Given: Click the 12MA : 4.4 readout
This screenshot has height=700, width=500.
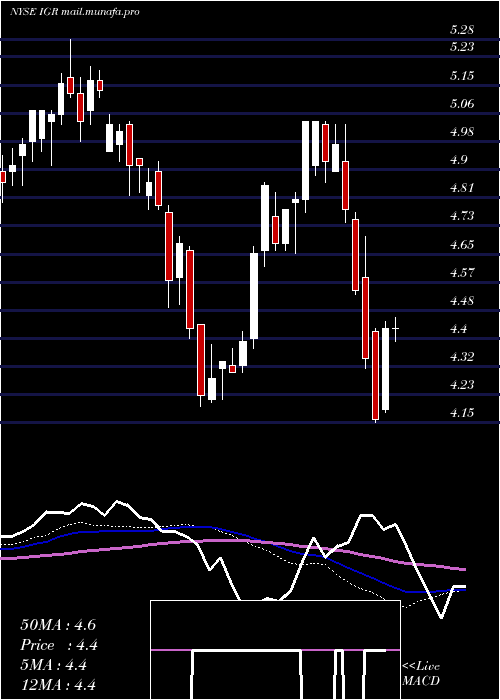Looking at the screenshot, I should [58, 684].
